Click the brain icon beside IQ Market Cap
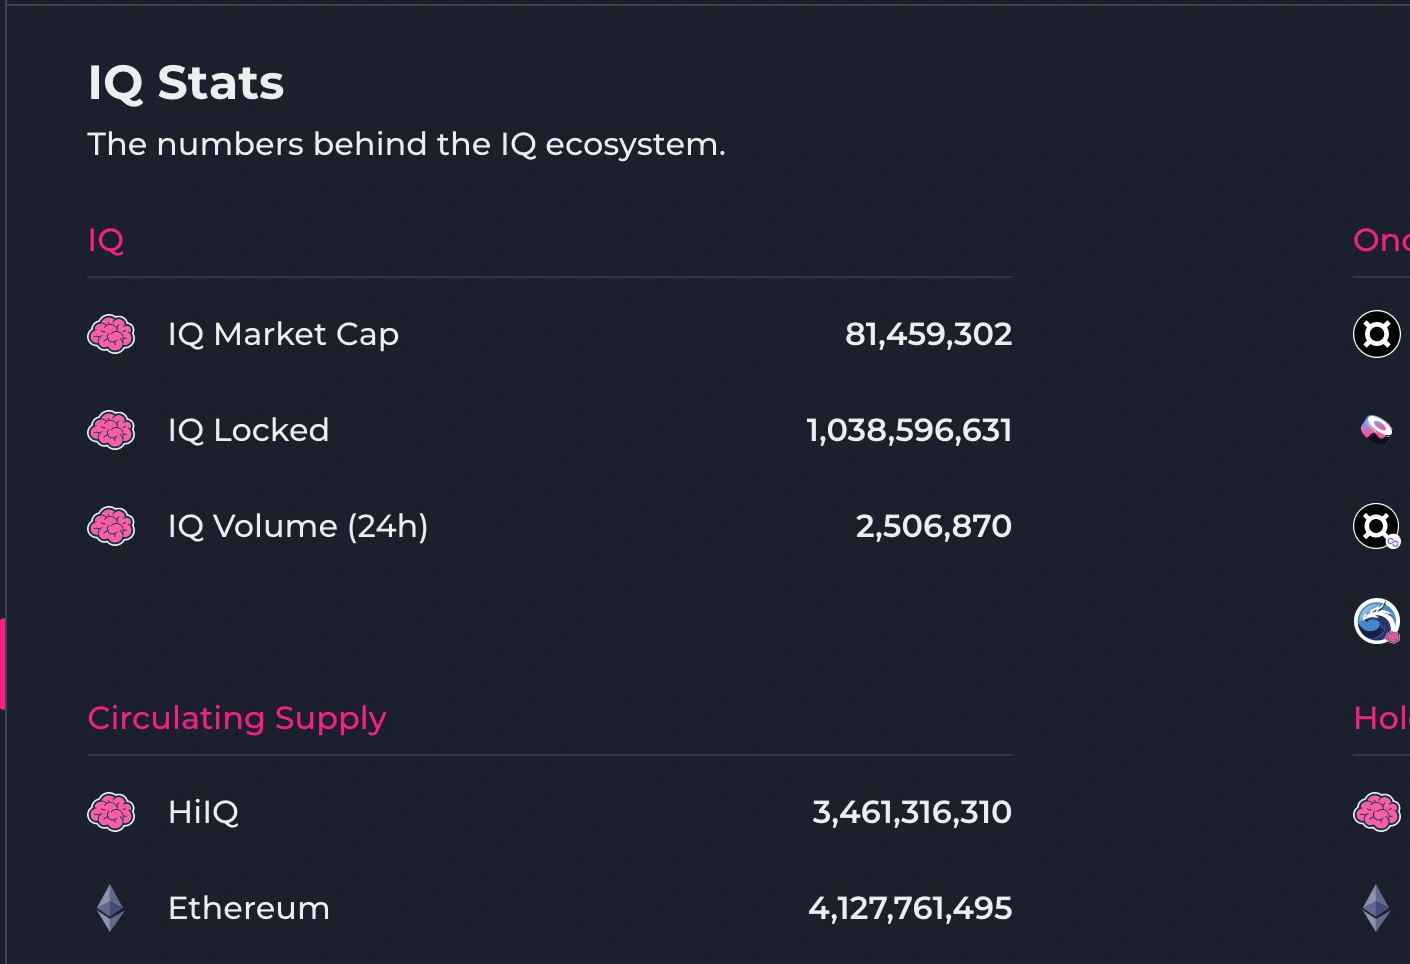The height and width of the screenshot is (964, 1410). coord(111,334)
